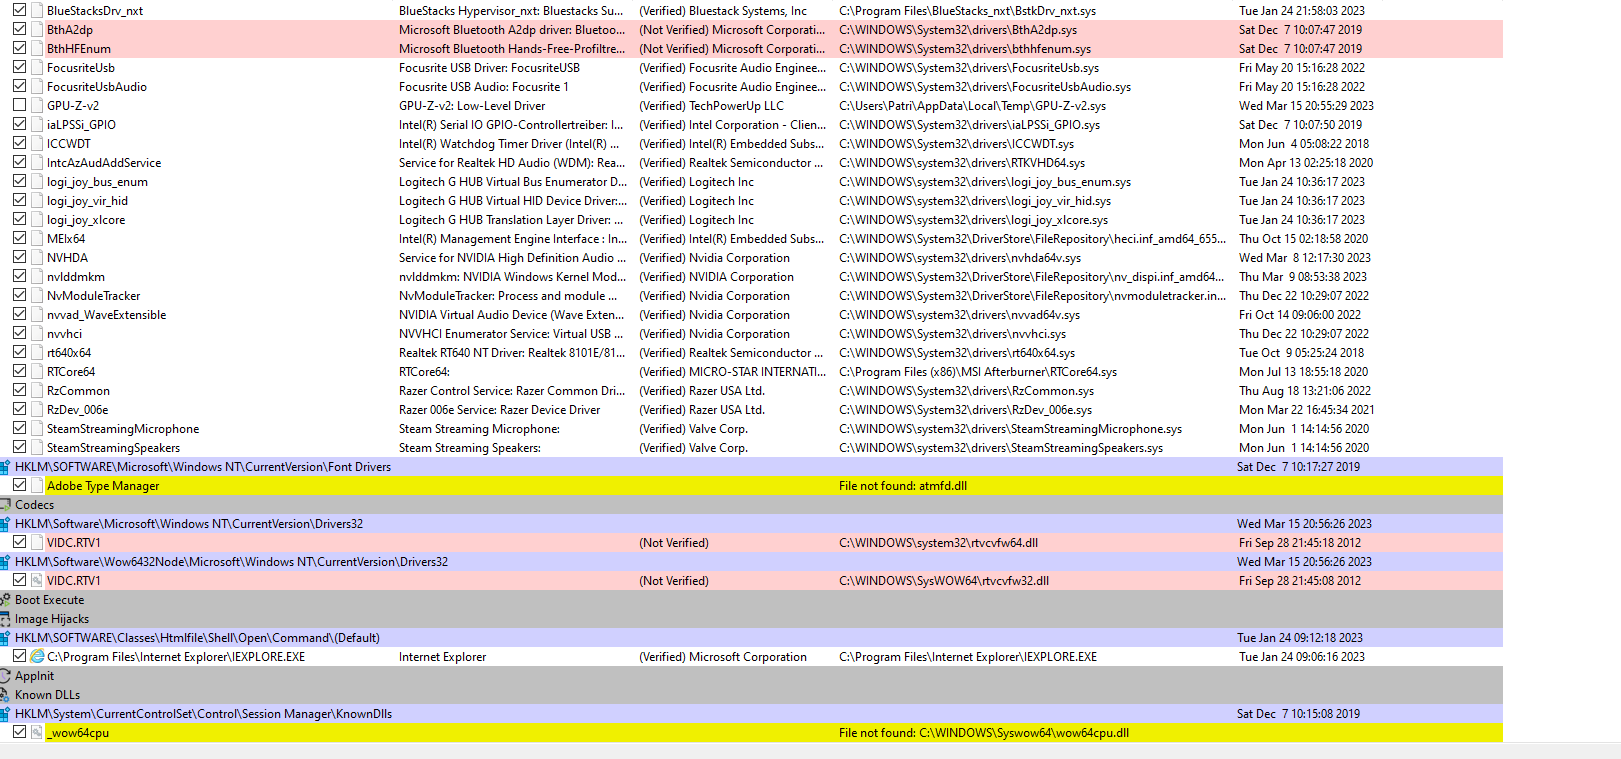Disable the FocusriteUsbAudio entry checkbox

pyautogui.click(x=19, y=86)
